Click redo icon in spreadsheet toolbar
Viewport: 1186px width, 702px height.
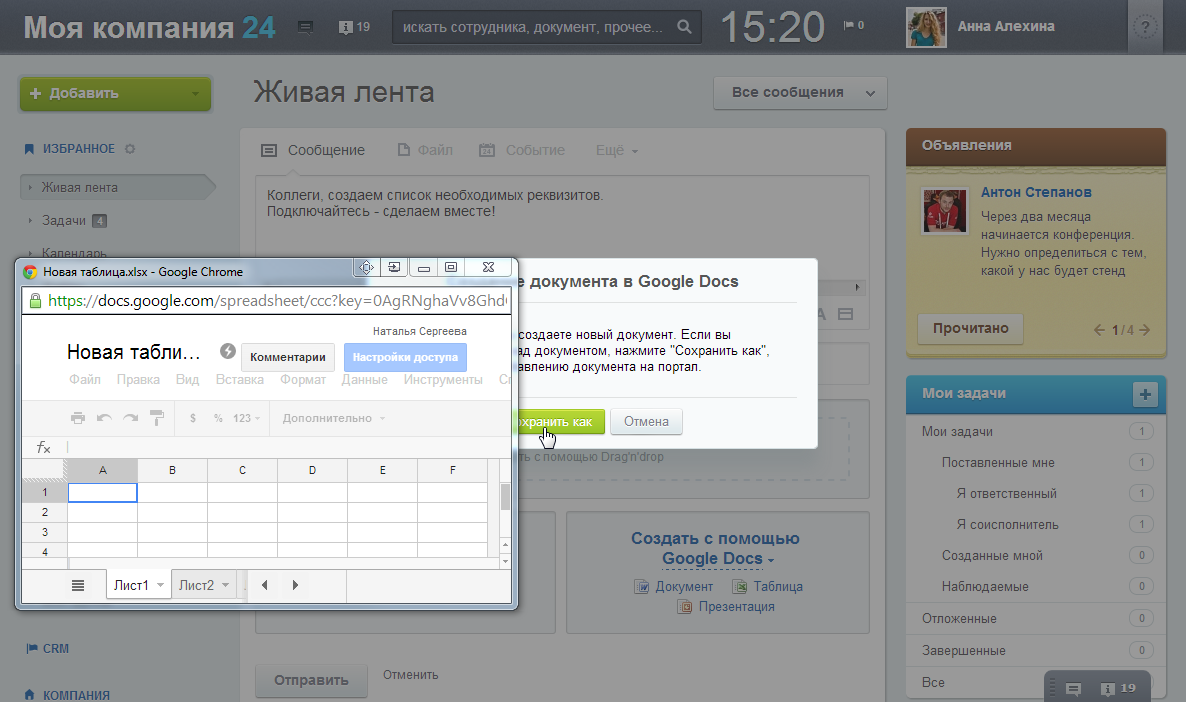(131, 418)
